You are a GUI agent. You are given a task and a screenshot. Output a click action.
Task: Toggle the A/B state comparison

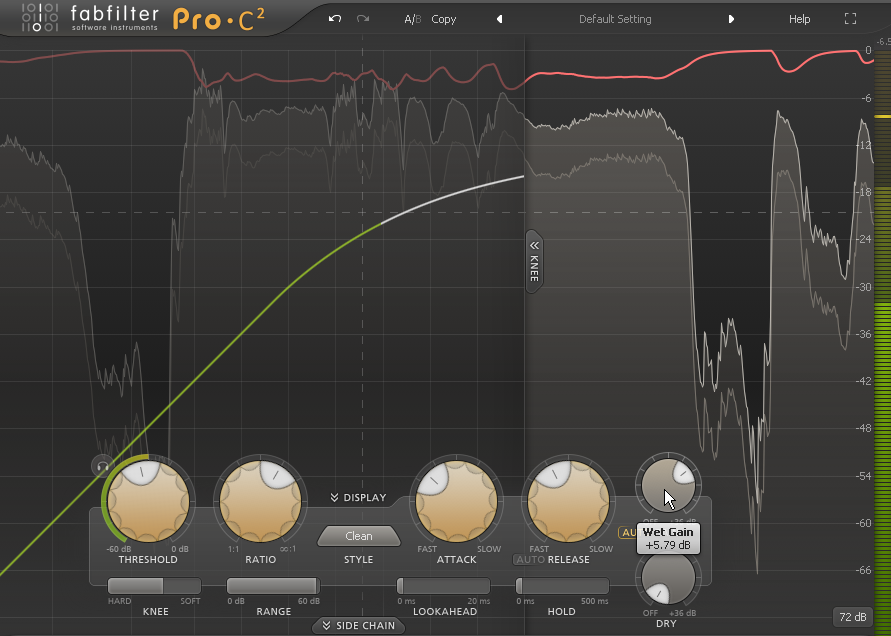pyautogui.click(x=413, y=19)
